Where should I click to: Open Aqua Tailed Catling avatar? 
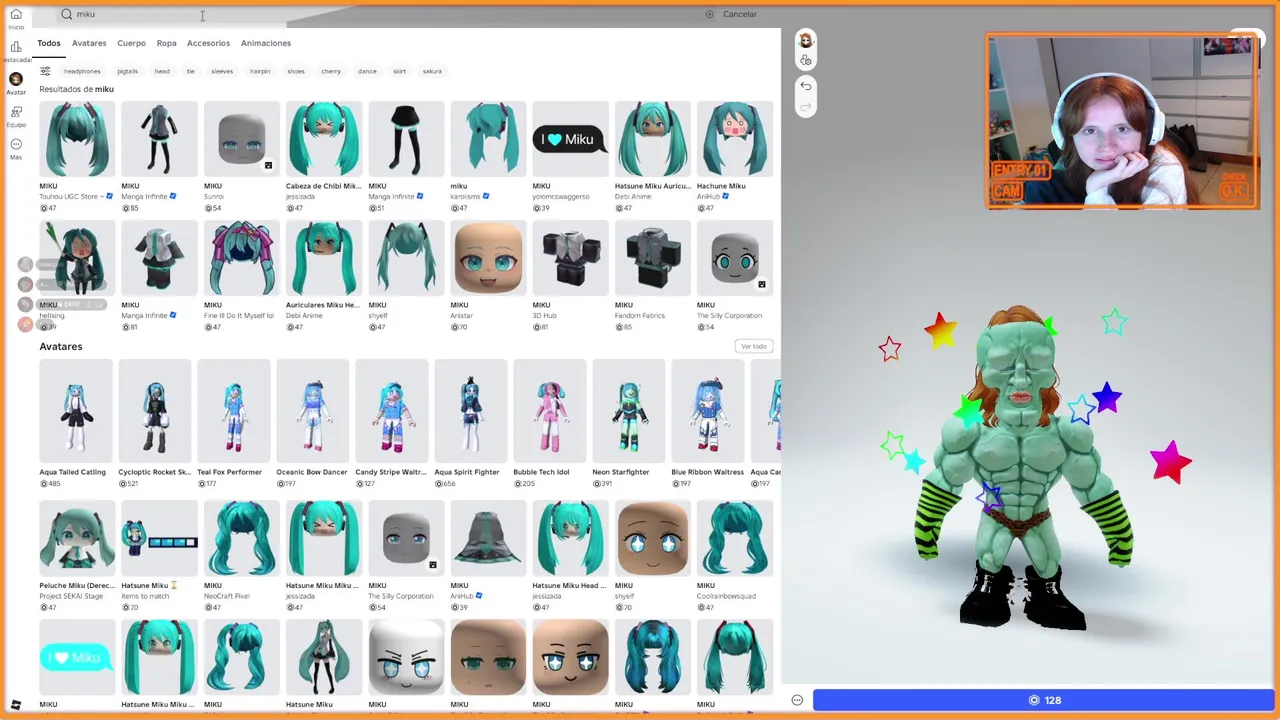76,412
